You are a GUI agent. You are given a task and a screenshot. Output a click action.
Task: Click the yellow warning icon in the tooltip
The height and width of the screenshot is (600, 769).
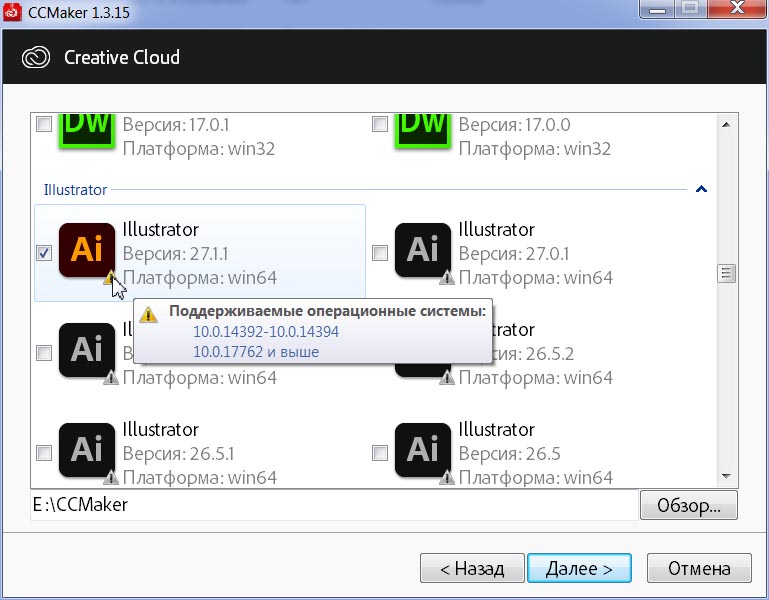(148, 314)
